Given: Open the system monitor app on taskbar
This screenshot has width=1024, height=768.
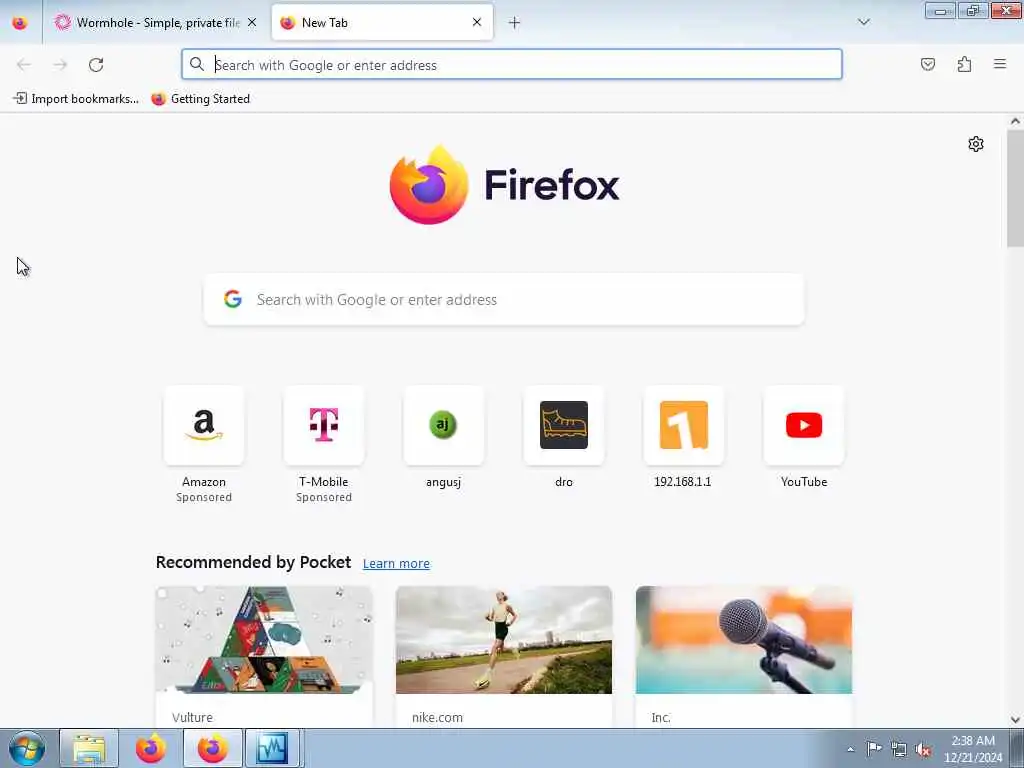Looking at the screenshot, I should pyautogui.click(x=272, y=748).
